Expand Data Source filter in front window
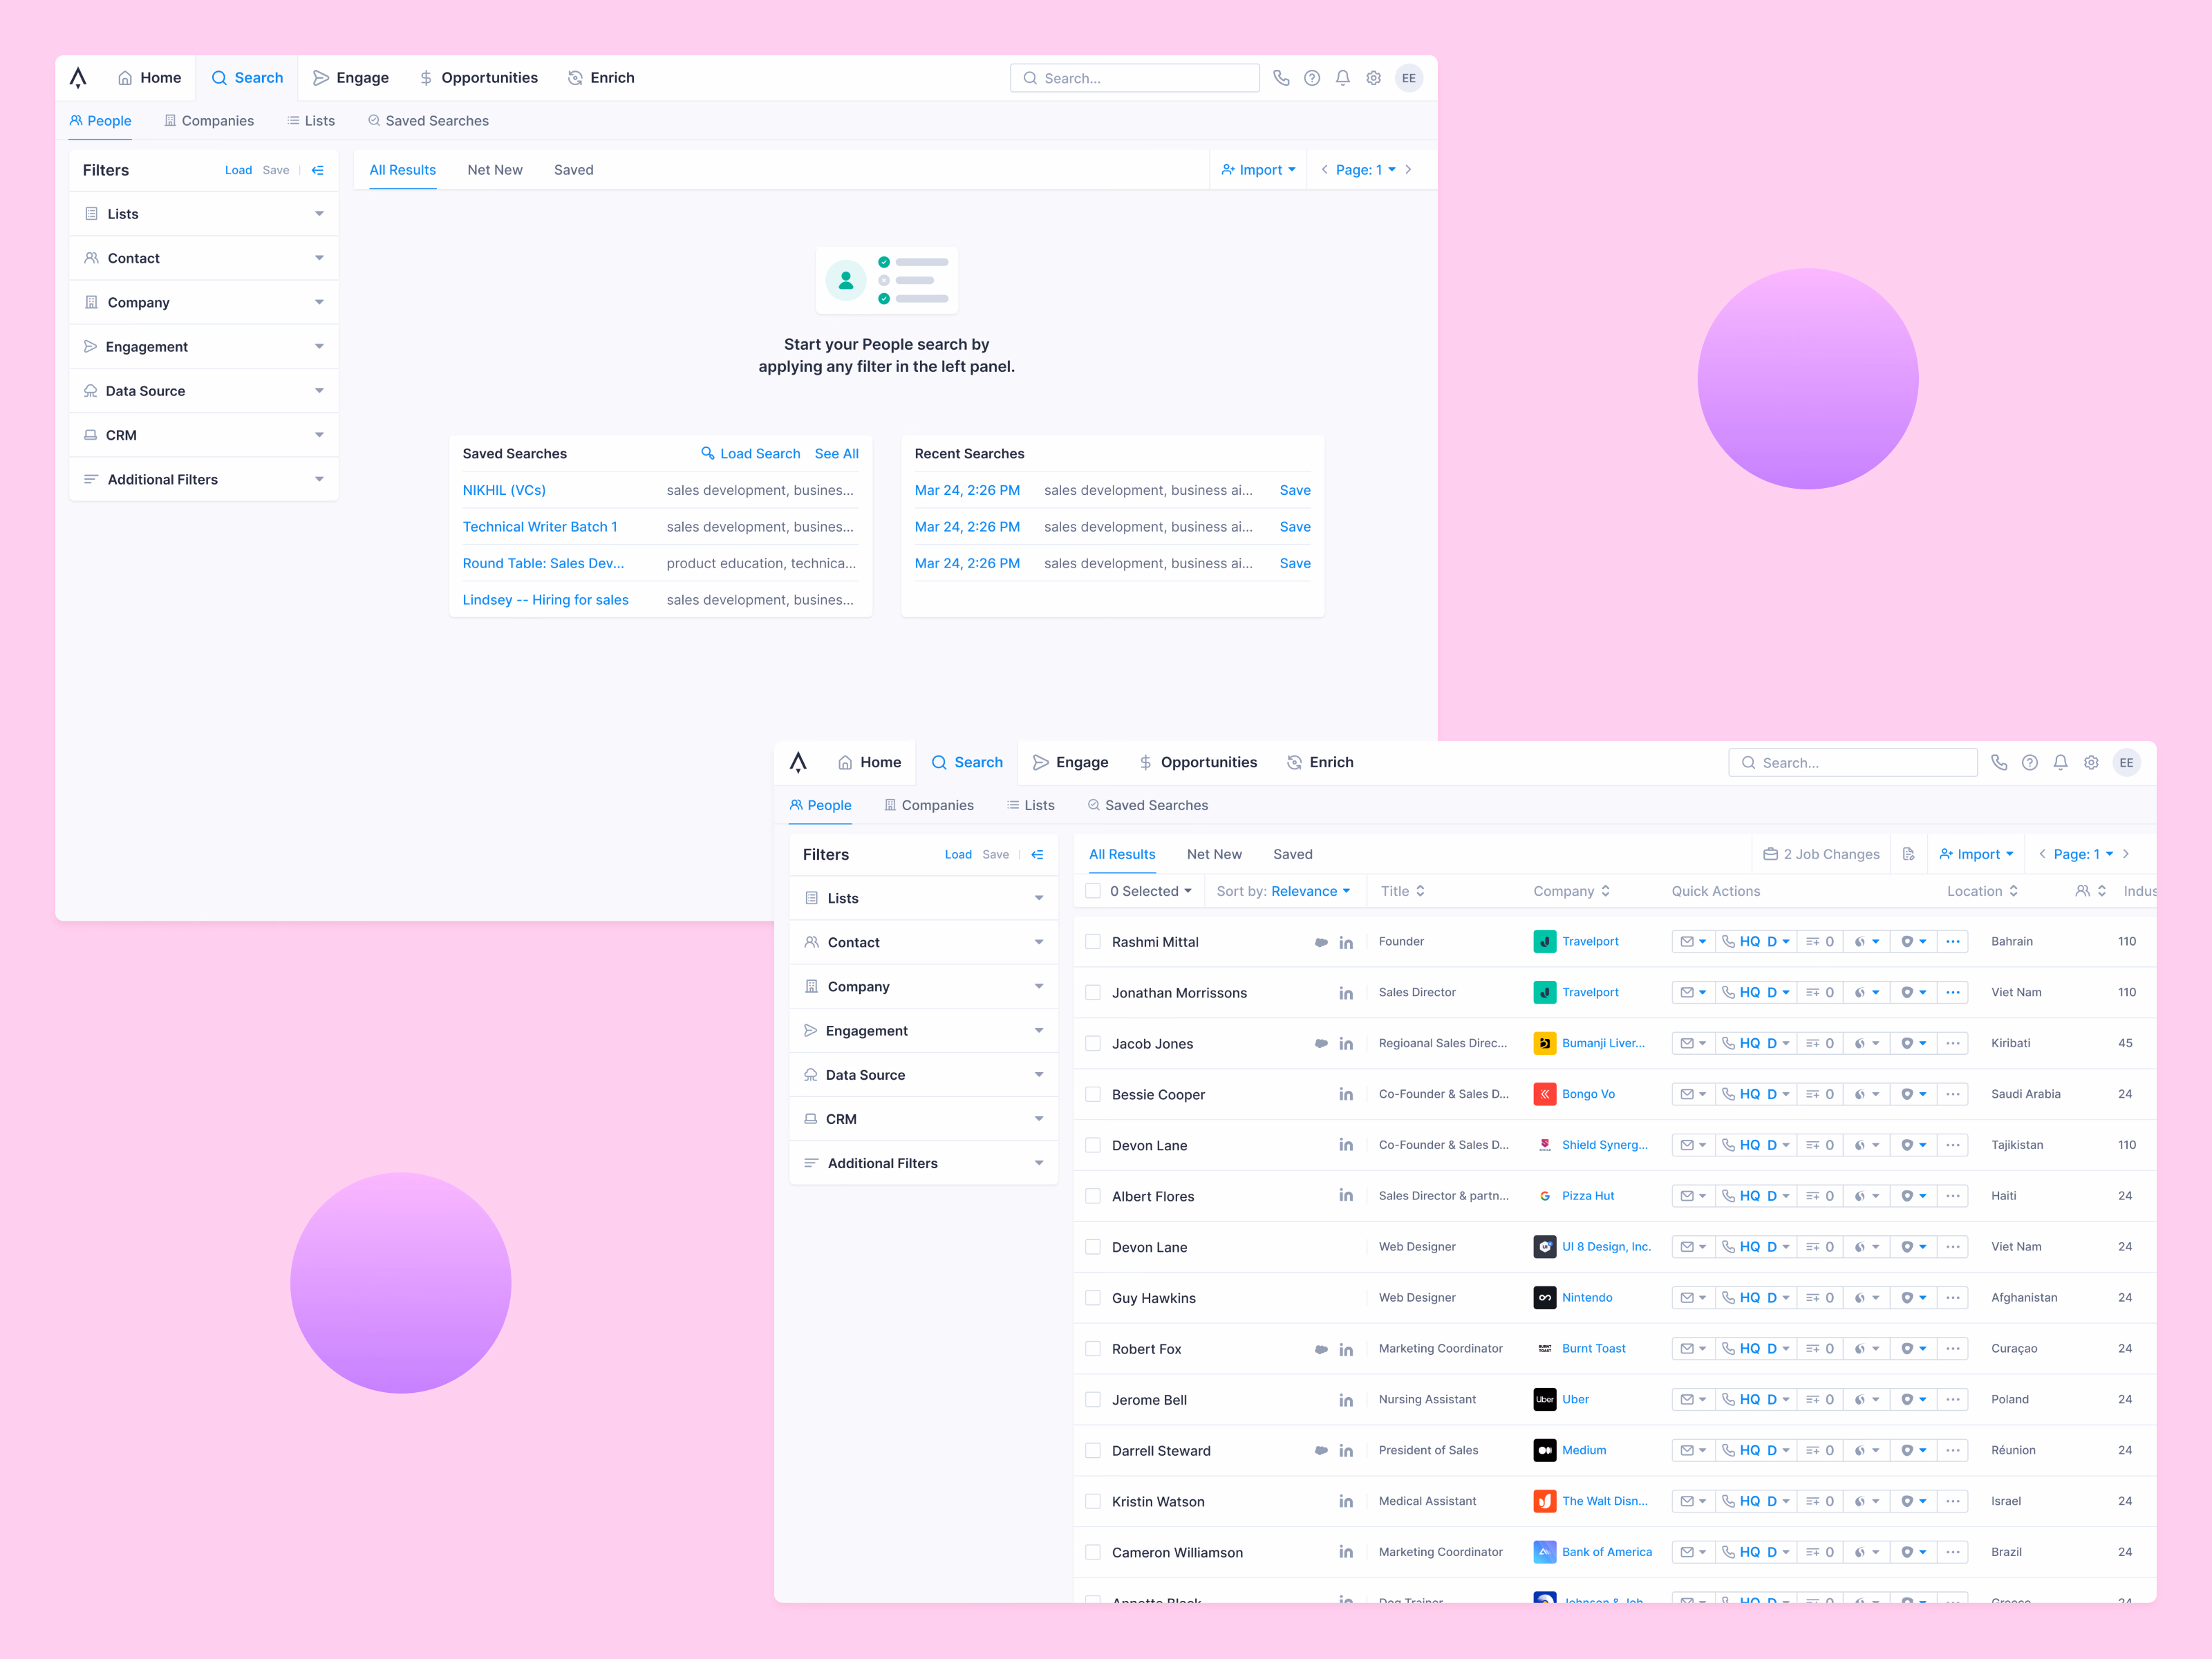 tap(924, 1075)
